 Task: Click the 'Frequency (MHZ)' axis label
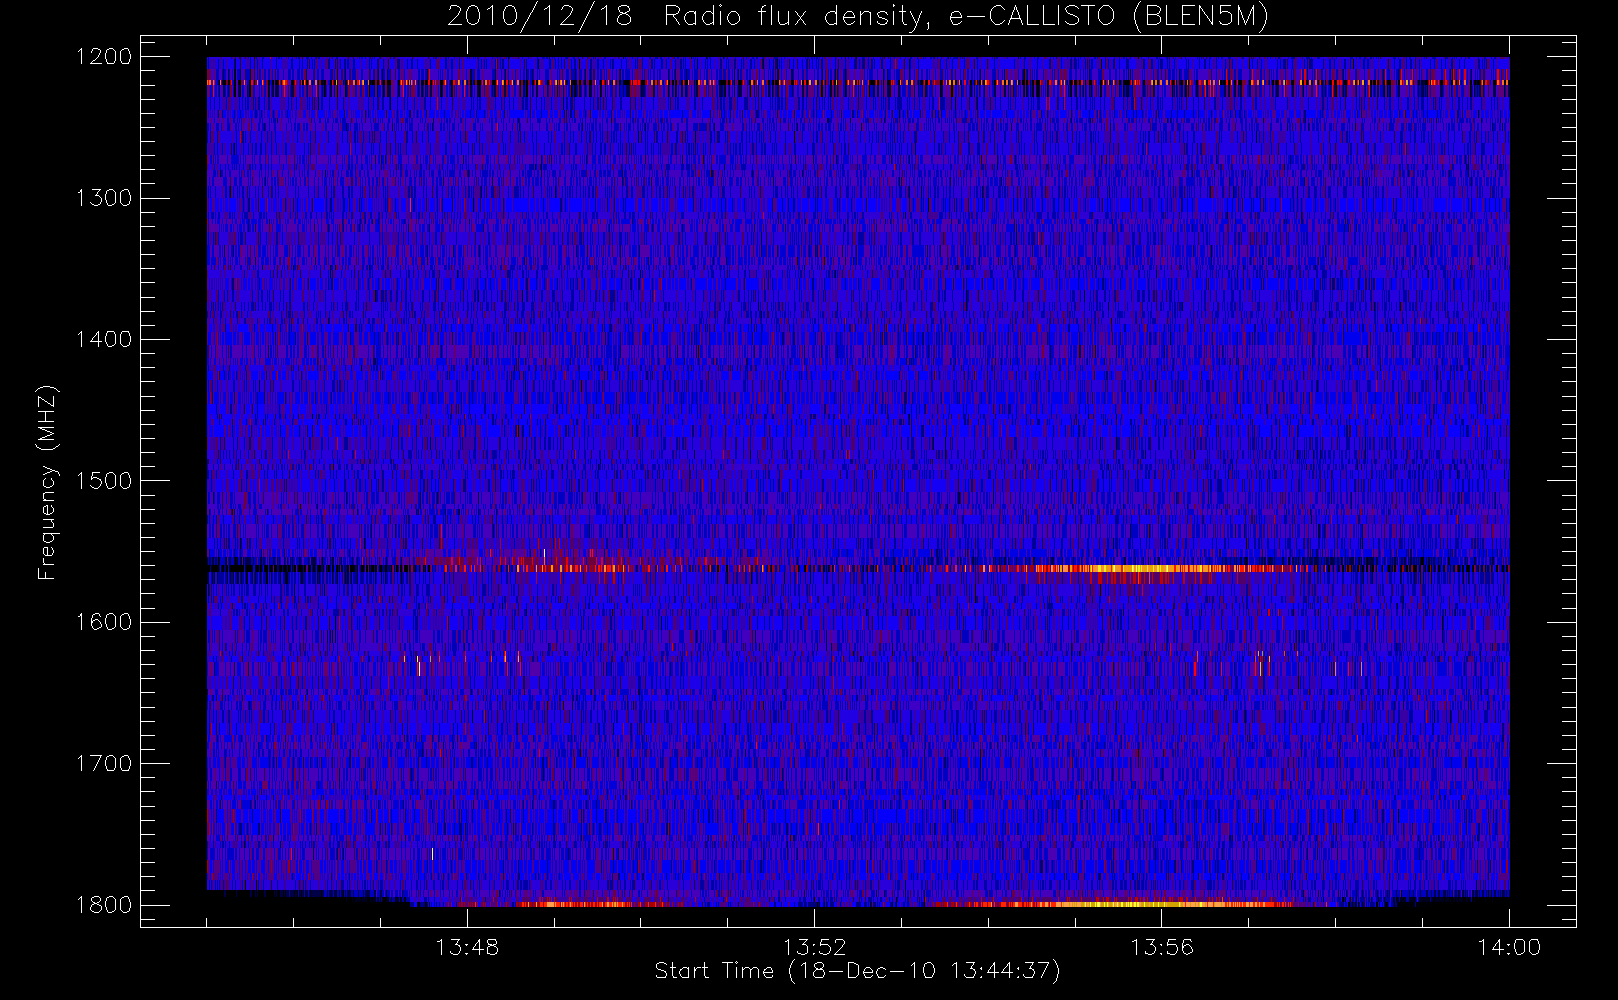coord(46,482)
